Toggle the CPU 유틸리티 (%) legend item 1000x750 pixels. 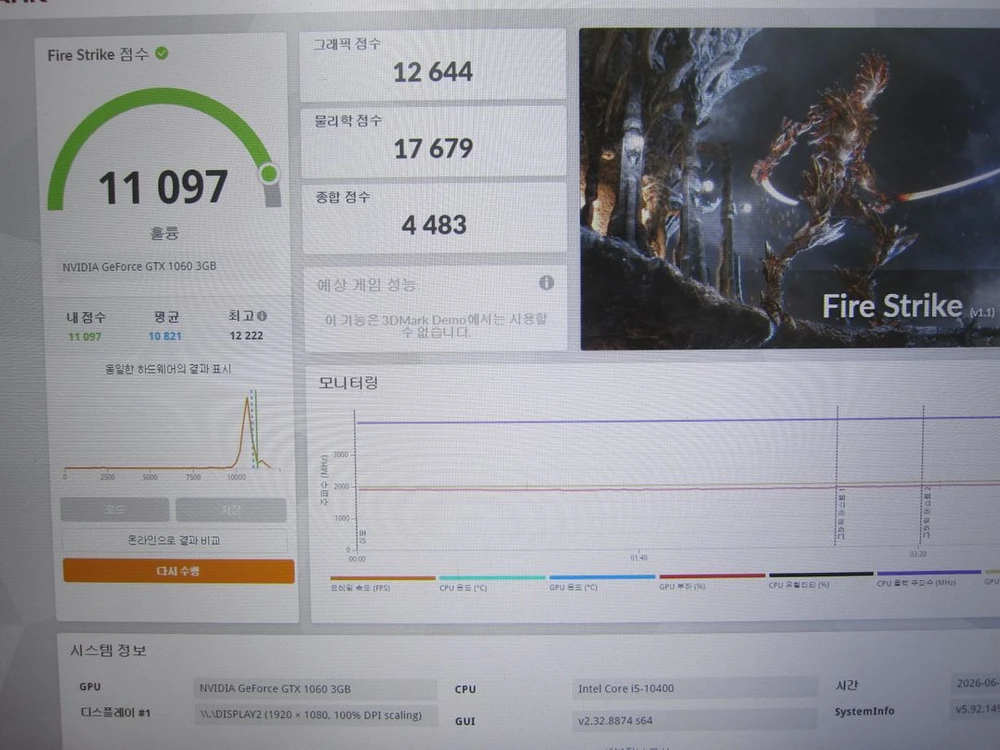click(821, 580)
